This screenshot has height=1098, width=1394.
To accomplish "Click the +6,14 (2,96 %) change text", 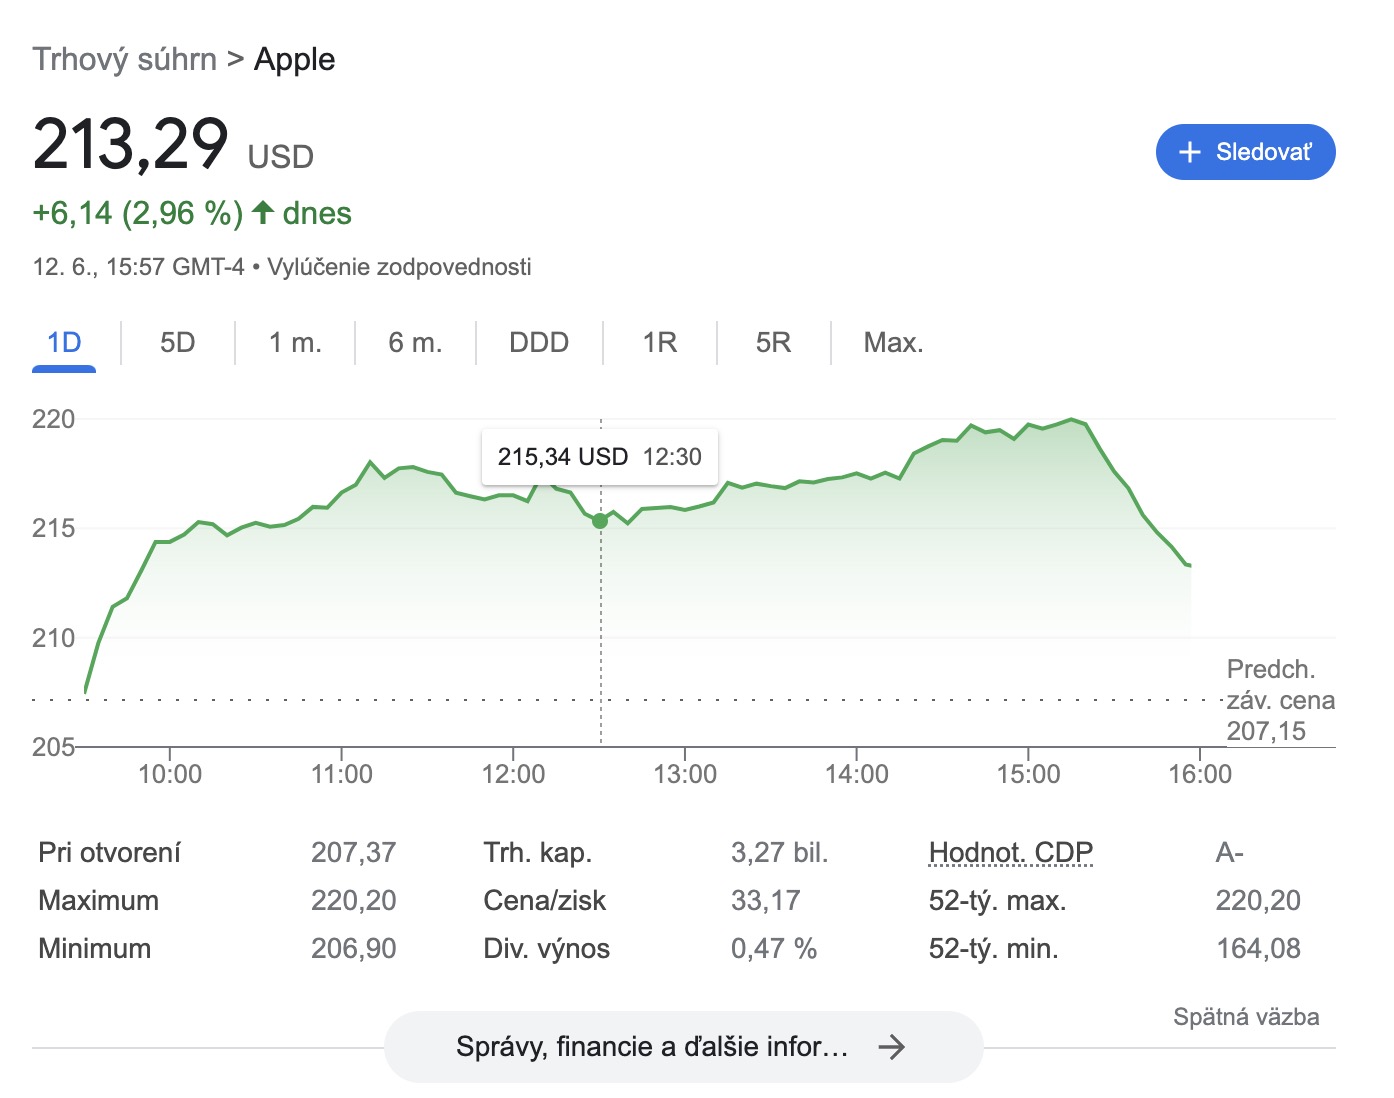I will (x=138, y=213).
